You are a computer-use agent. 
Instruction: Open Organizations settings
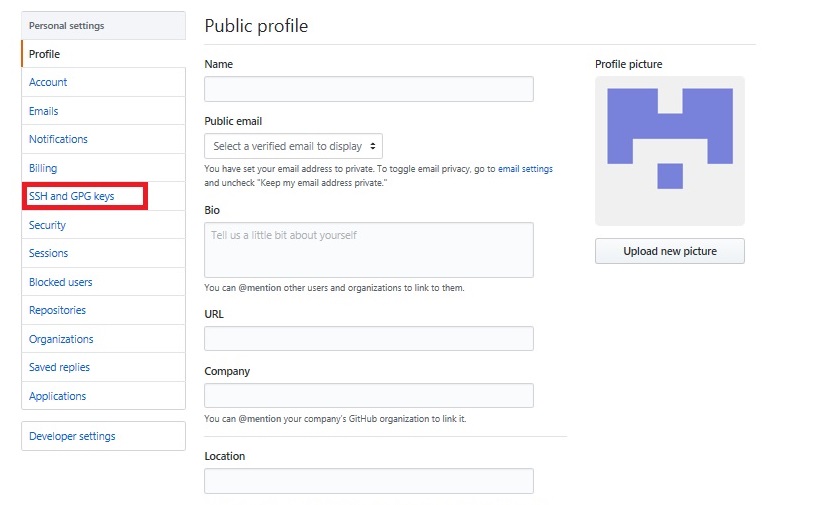tap(61, 339)
